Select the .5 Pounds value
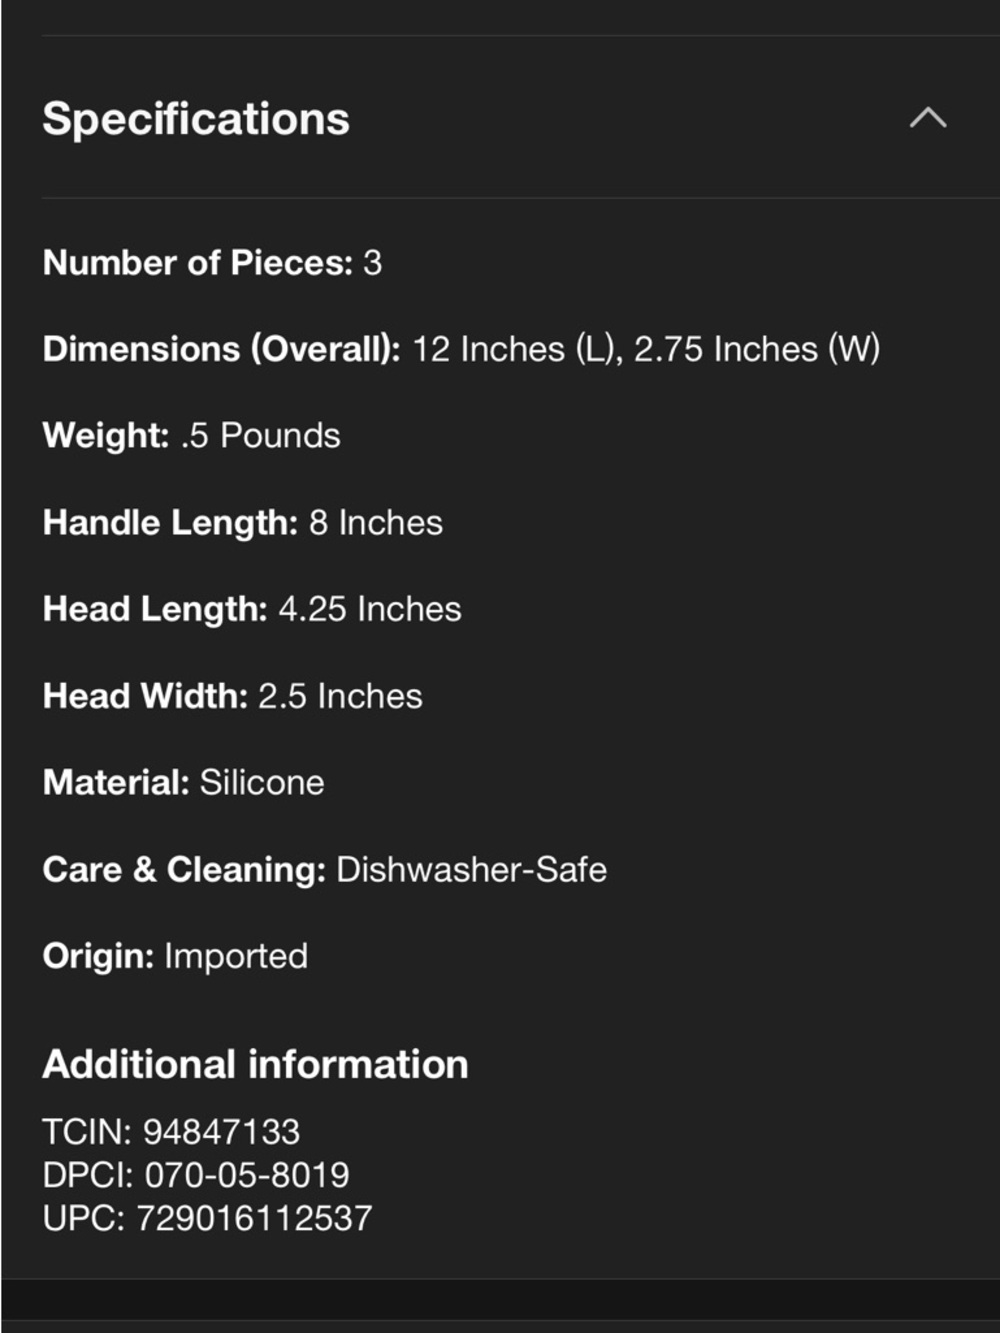This screenshot has height=1333, width=1000. (261, 436)
